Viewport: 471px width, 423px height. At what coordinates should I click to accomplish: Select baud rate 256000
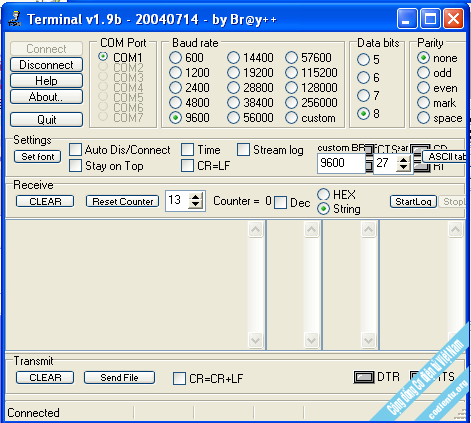pyautogui.click(x=291, y=102)
